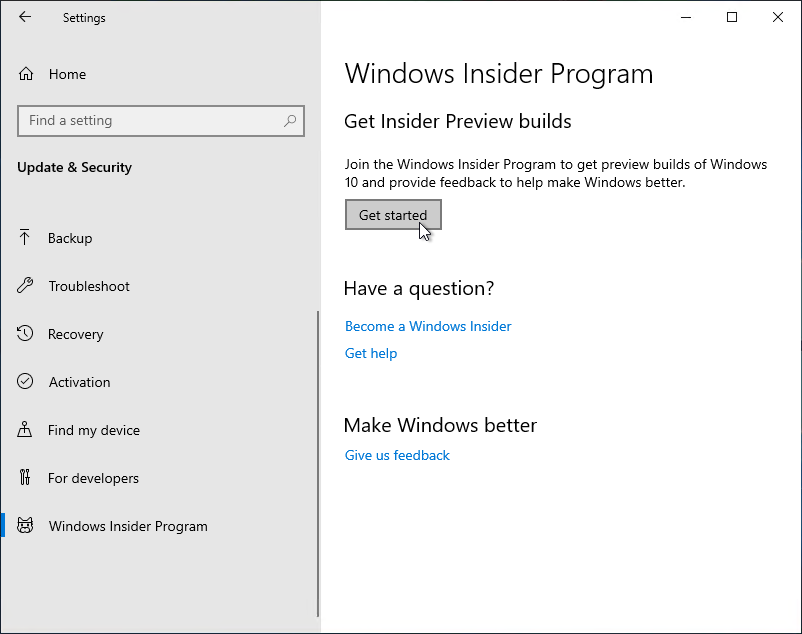Click the Activation checkmark circle icon

26,382
